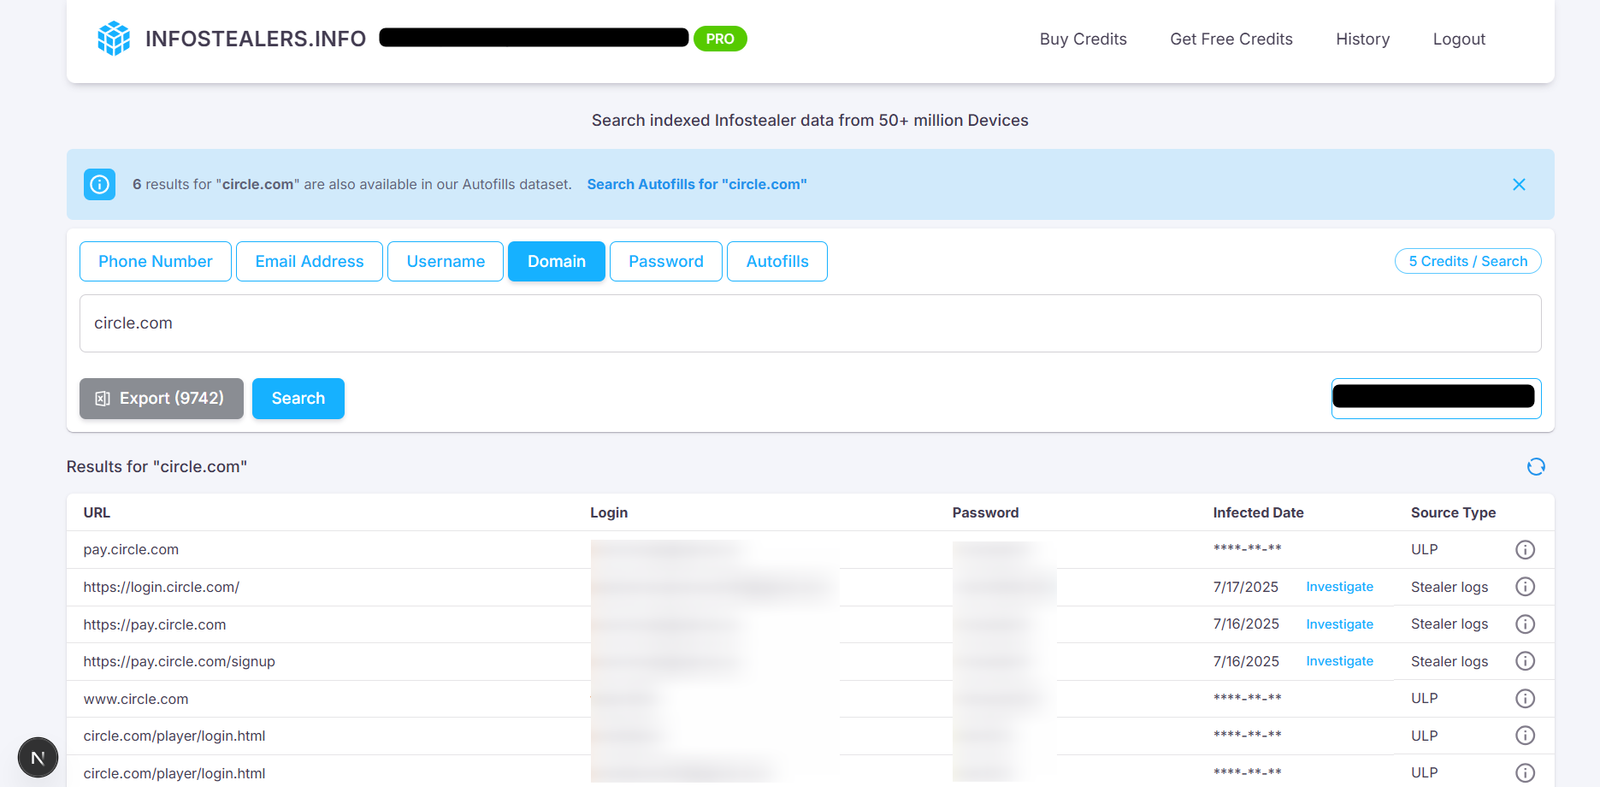Open info icon for the https://login.circle.com/ row
This screenshot has height=787, width=1600.
click(x=1525, y=587)
